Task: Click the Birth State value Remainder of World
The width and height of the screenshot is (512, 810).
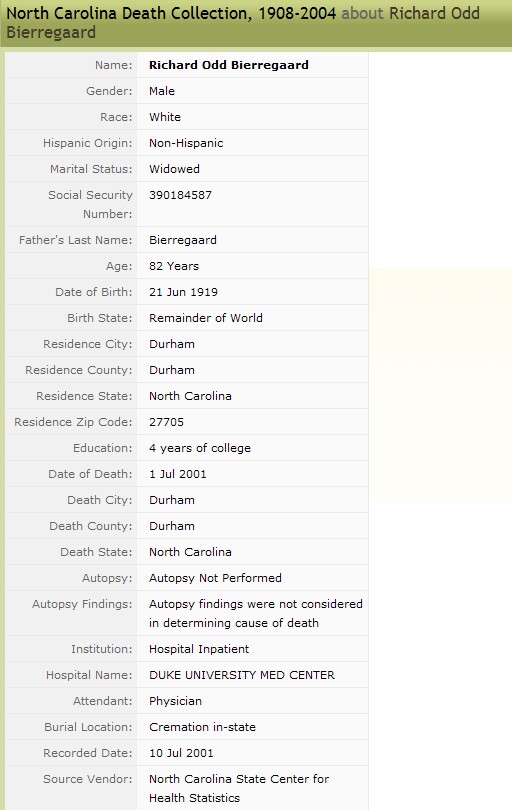Action: (206, 318)
